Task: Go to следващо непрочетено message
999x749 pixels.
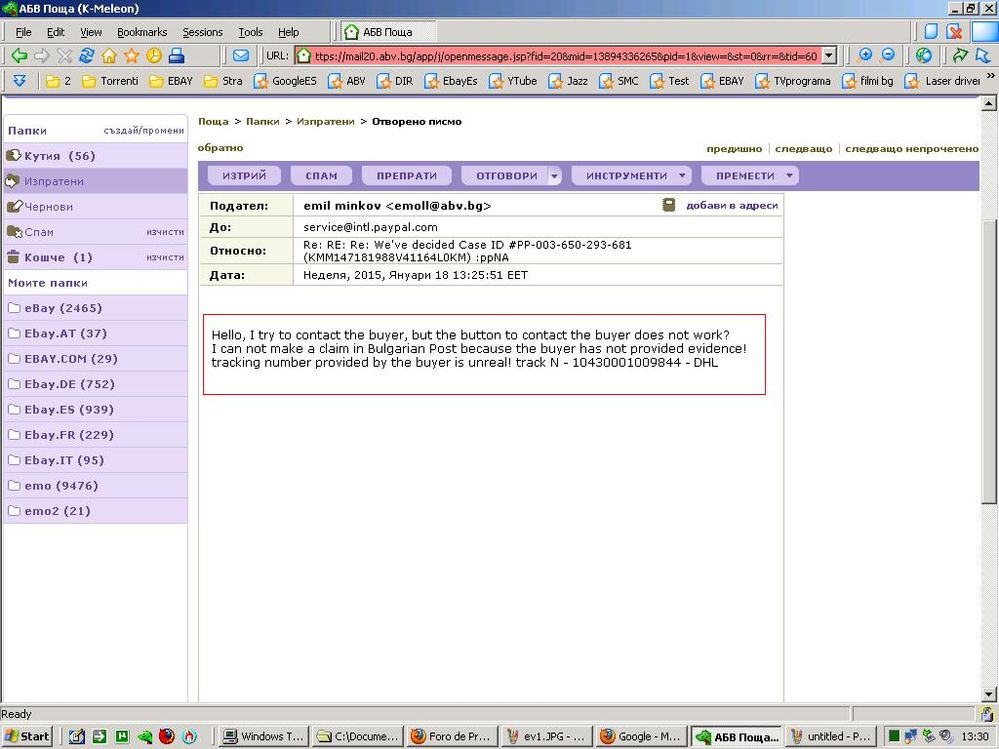Action: tap(912, 148)
